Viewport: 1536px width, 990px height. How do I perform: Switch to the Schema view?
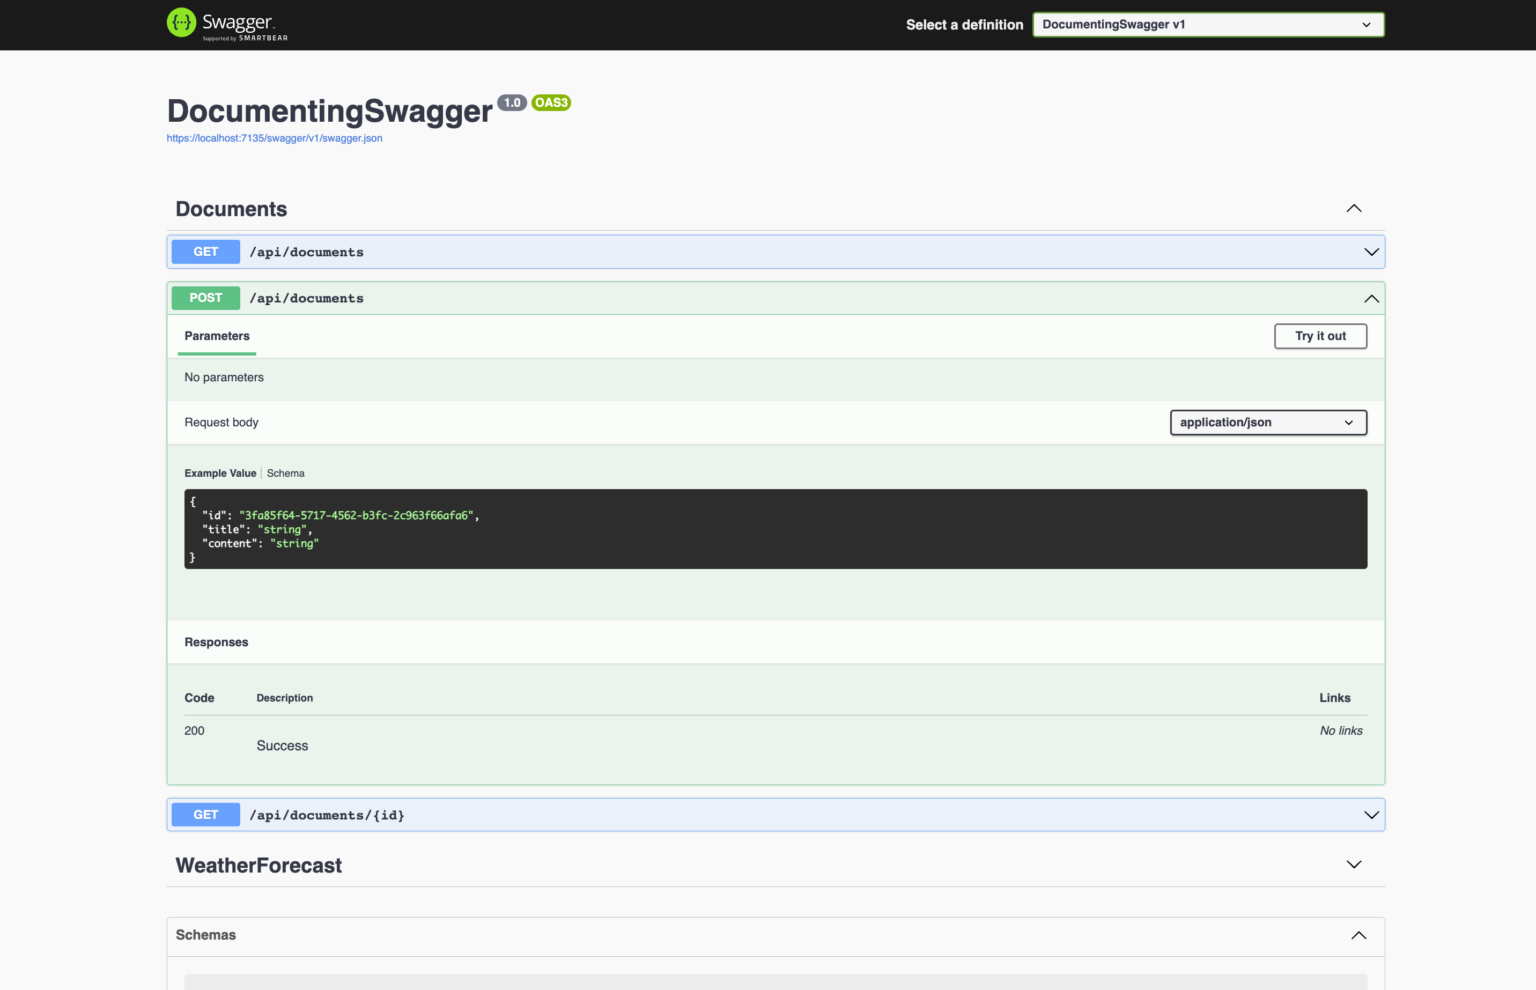(286, 472)
